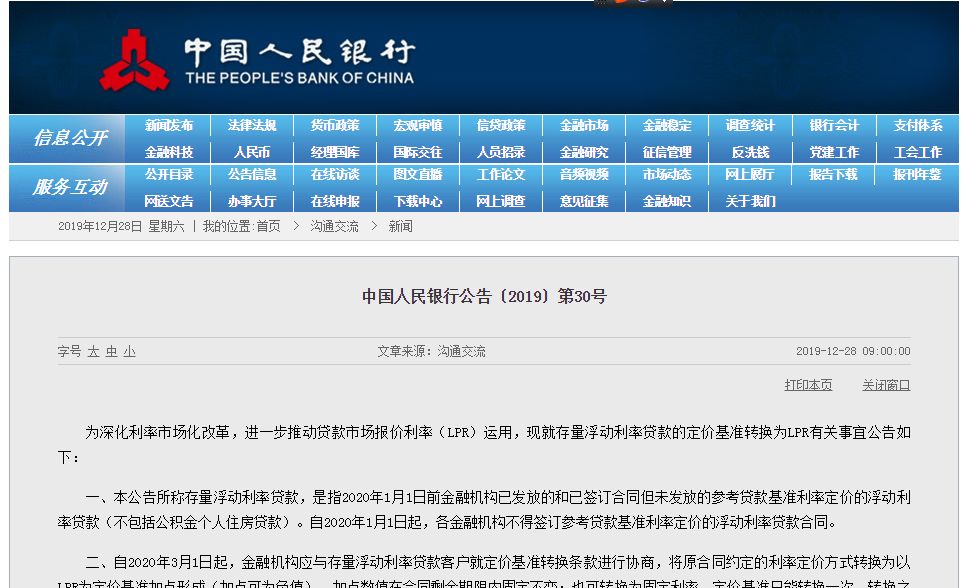Go to 首页 in the breadcrumb
The height and width of the screenshot is (588, 969).
point(268,226)
